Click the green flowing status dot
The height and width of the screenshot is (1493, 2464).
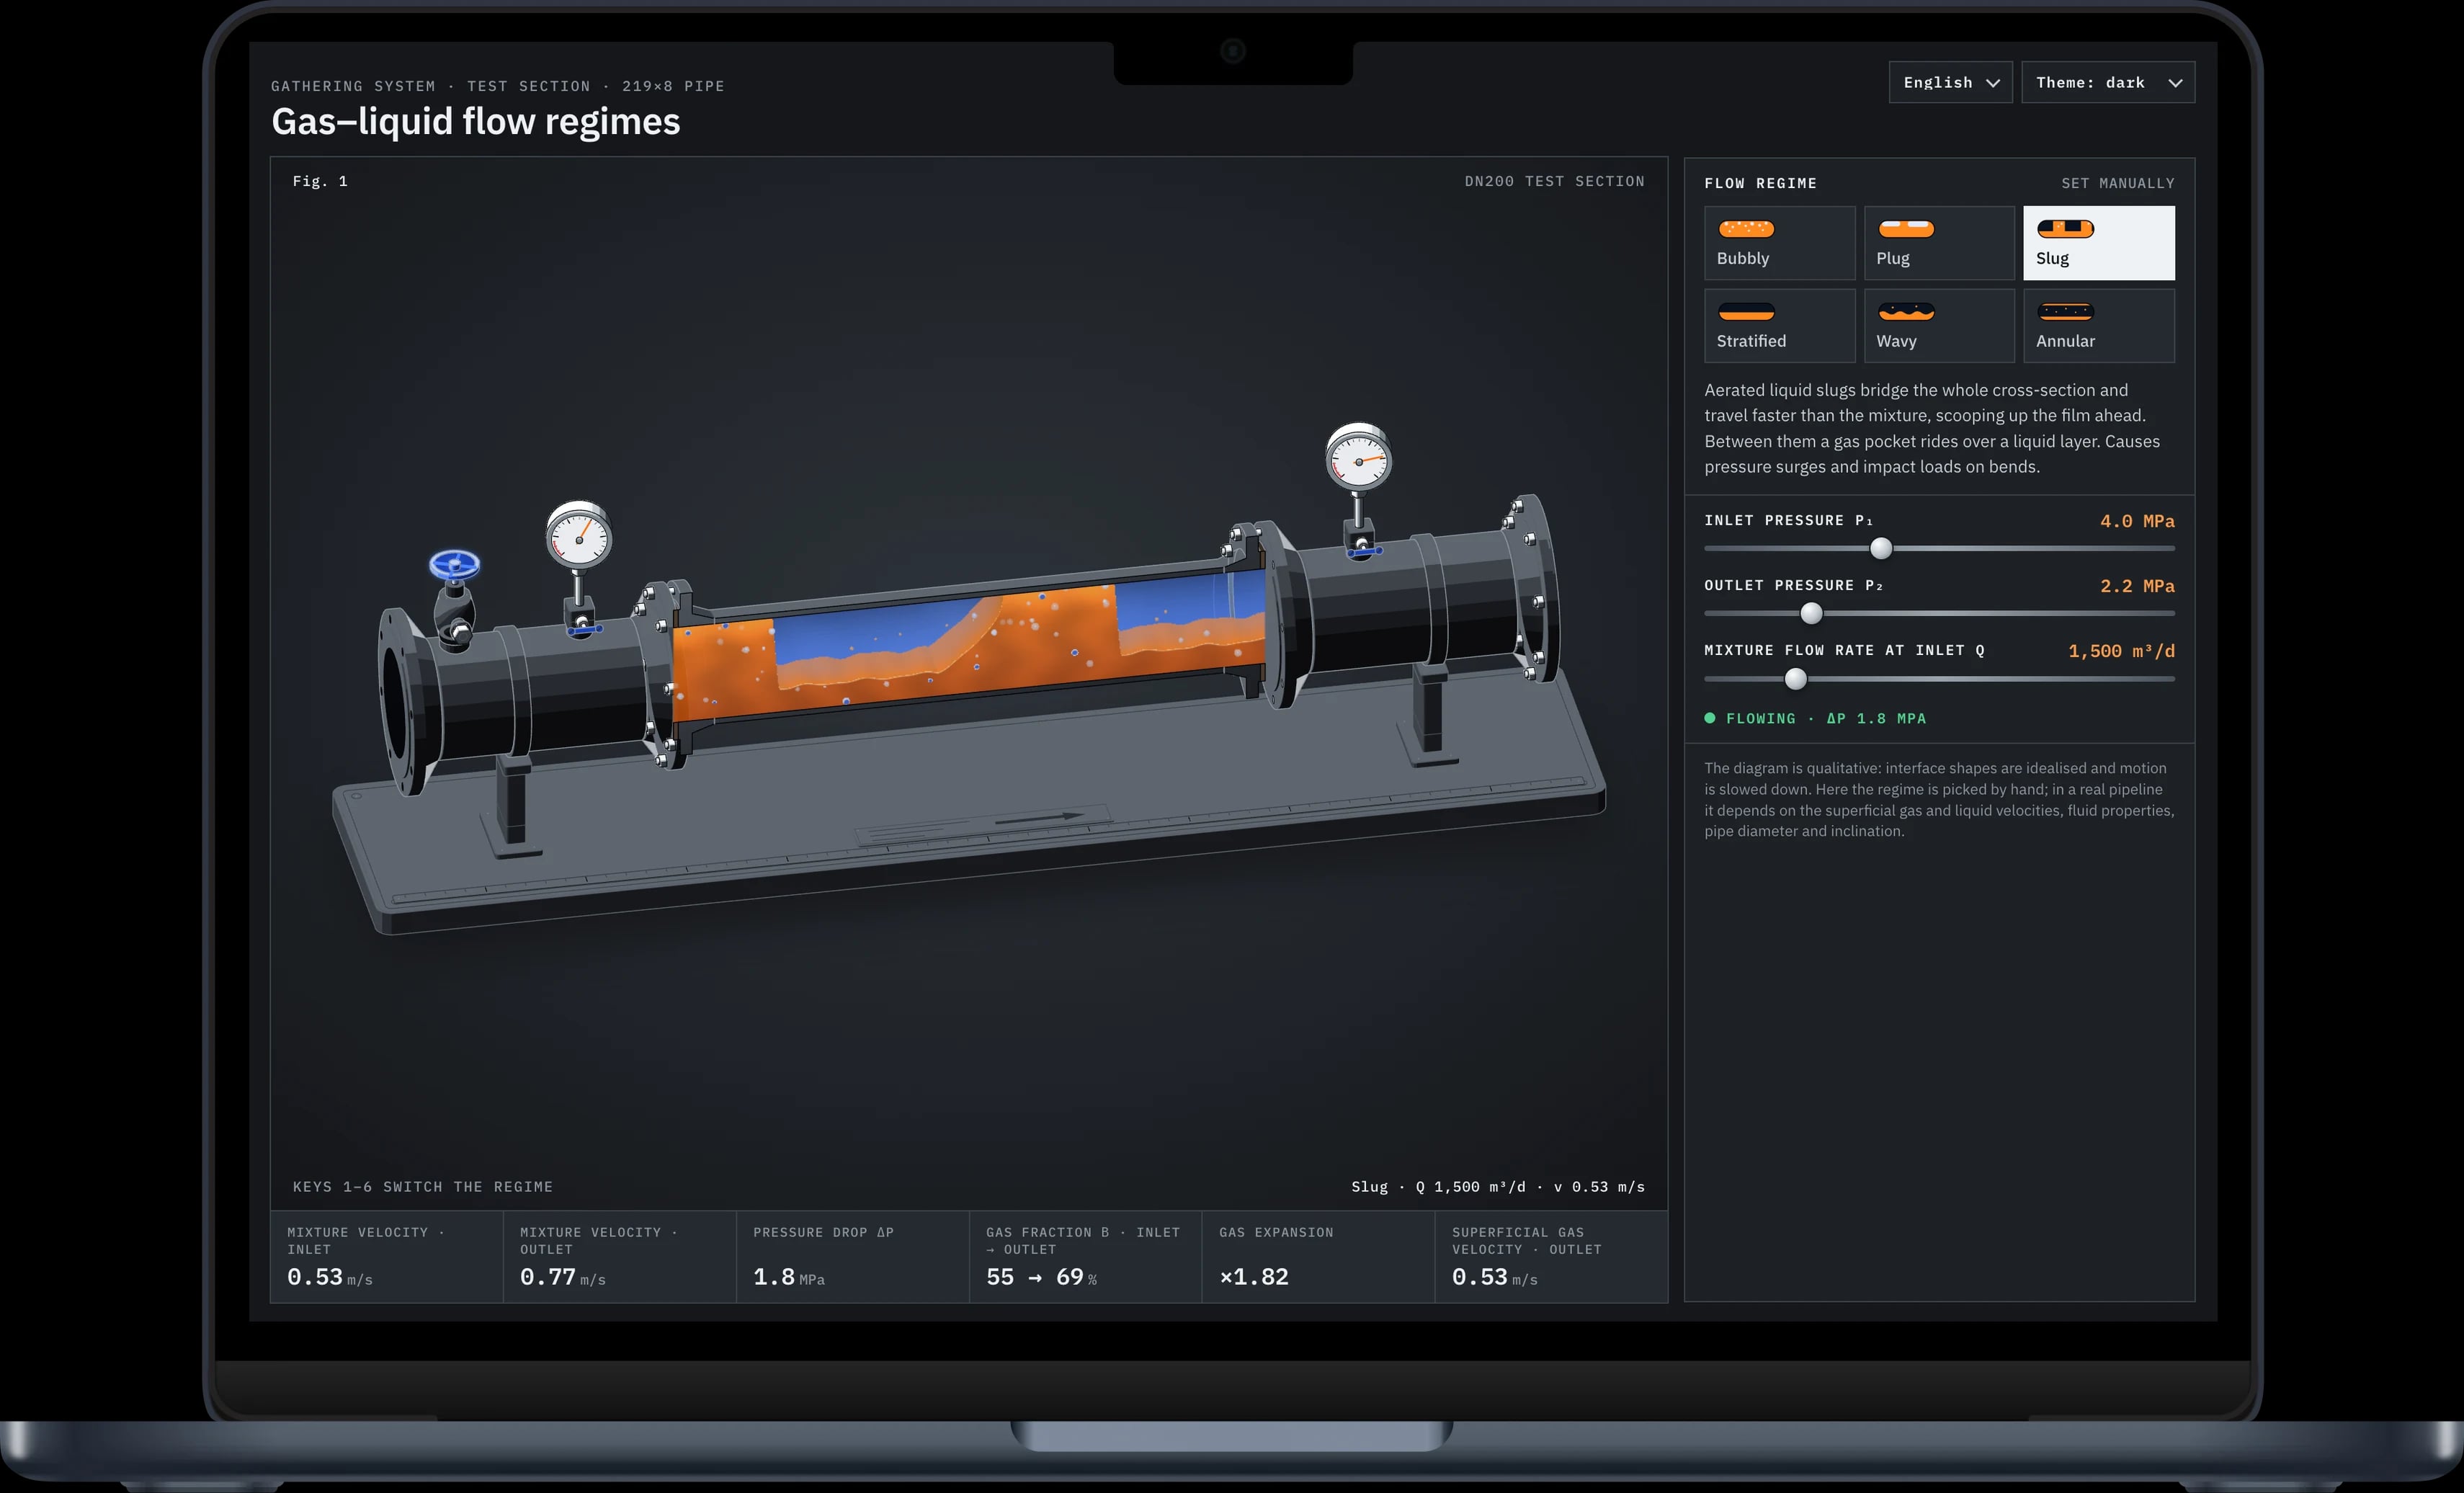coord(1710,718)
